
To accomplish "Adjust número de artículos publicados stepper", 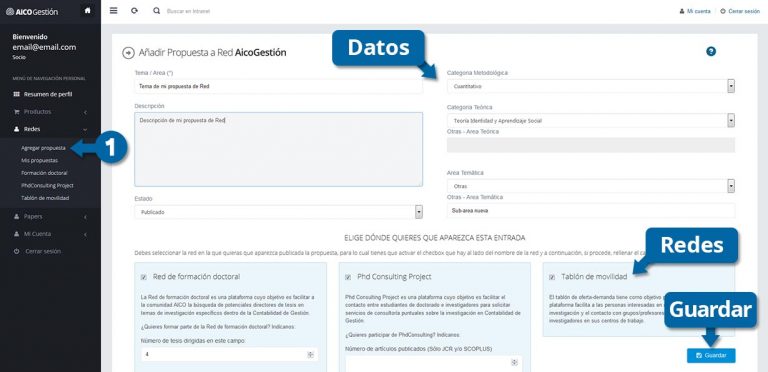I will 514,362.
